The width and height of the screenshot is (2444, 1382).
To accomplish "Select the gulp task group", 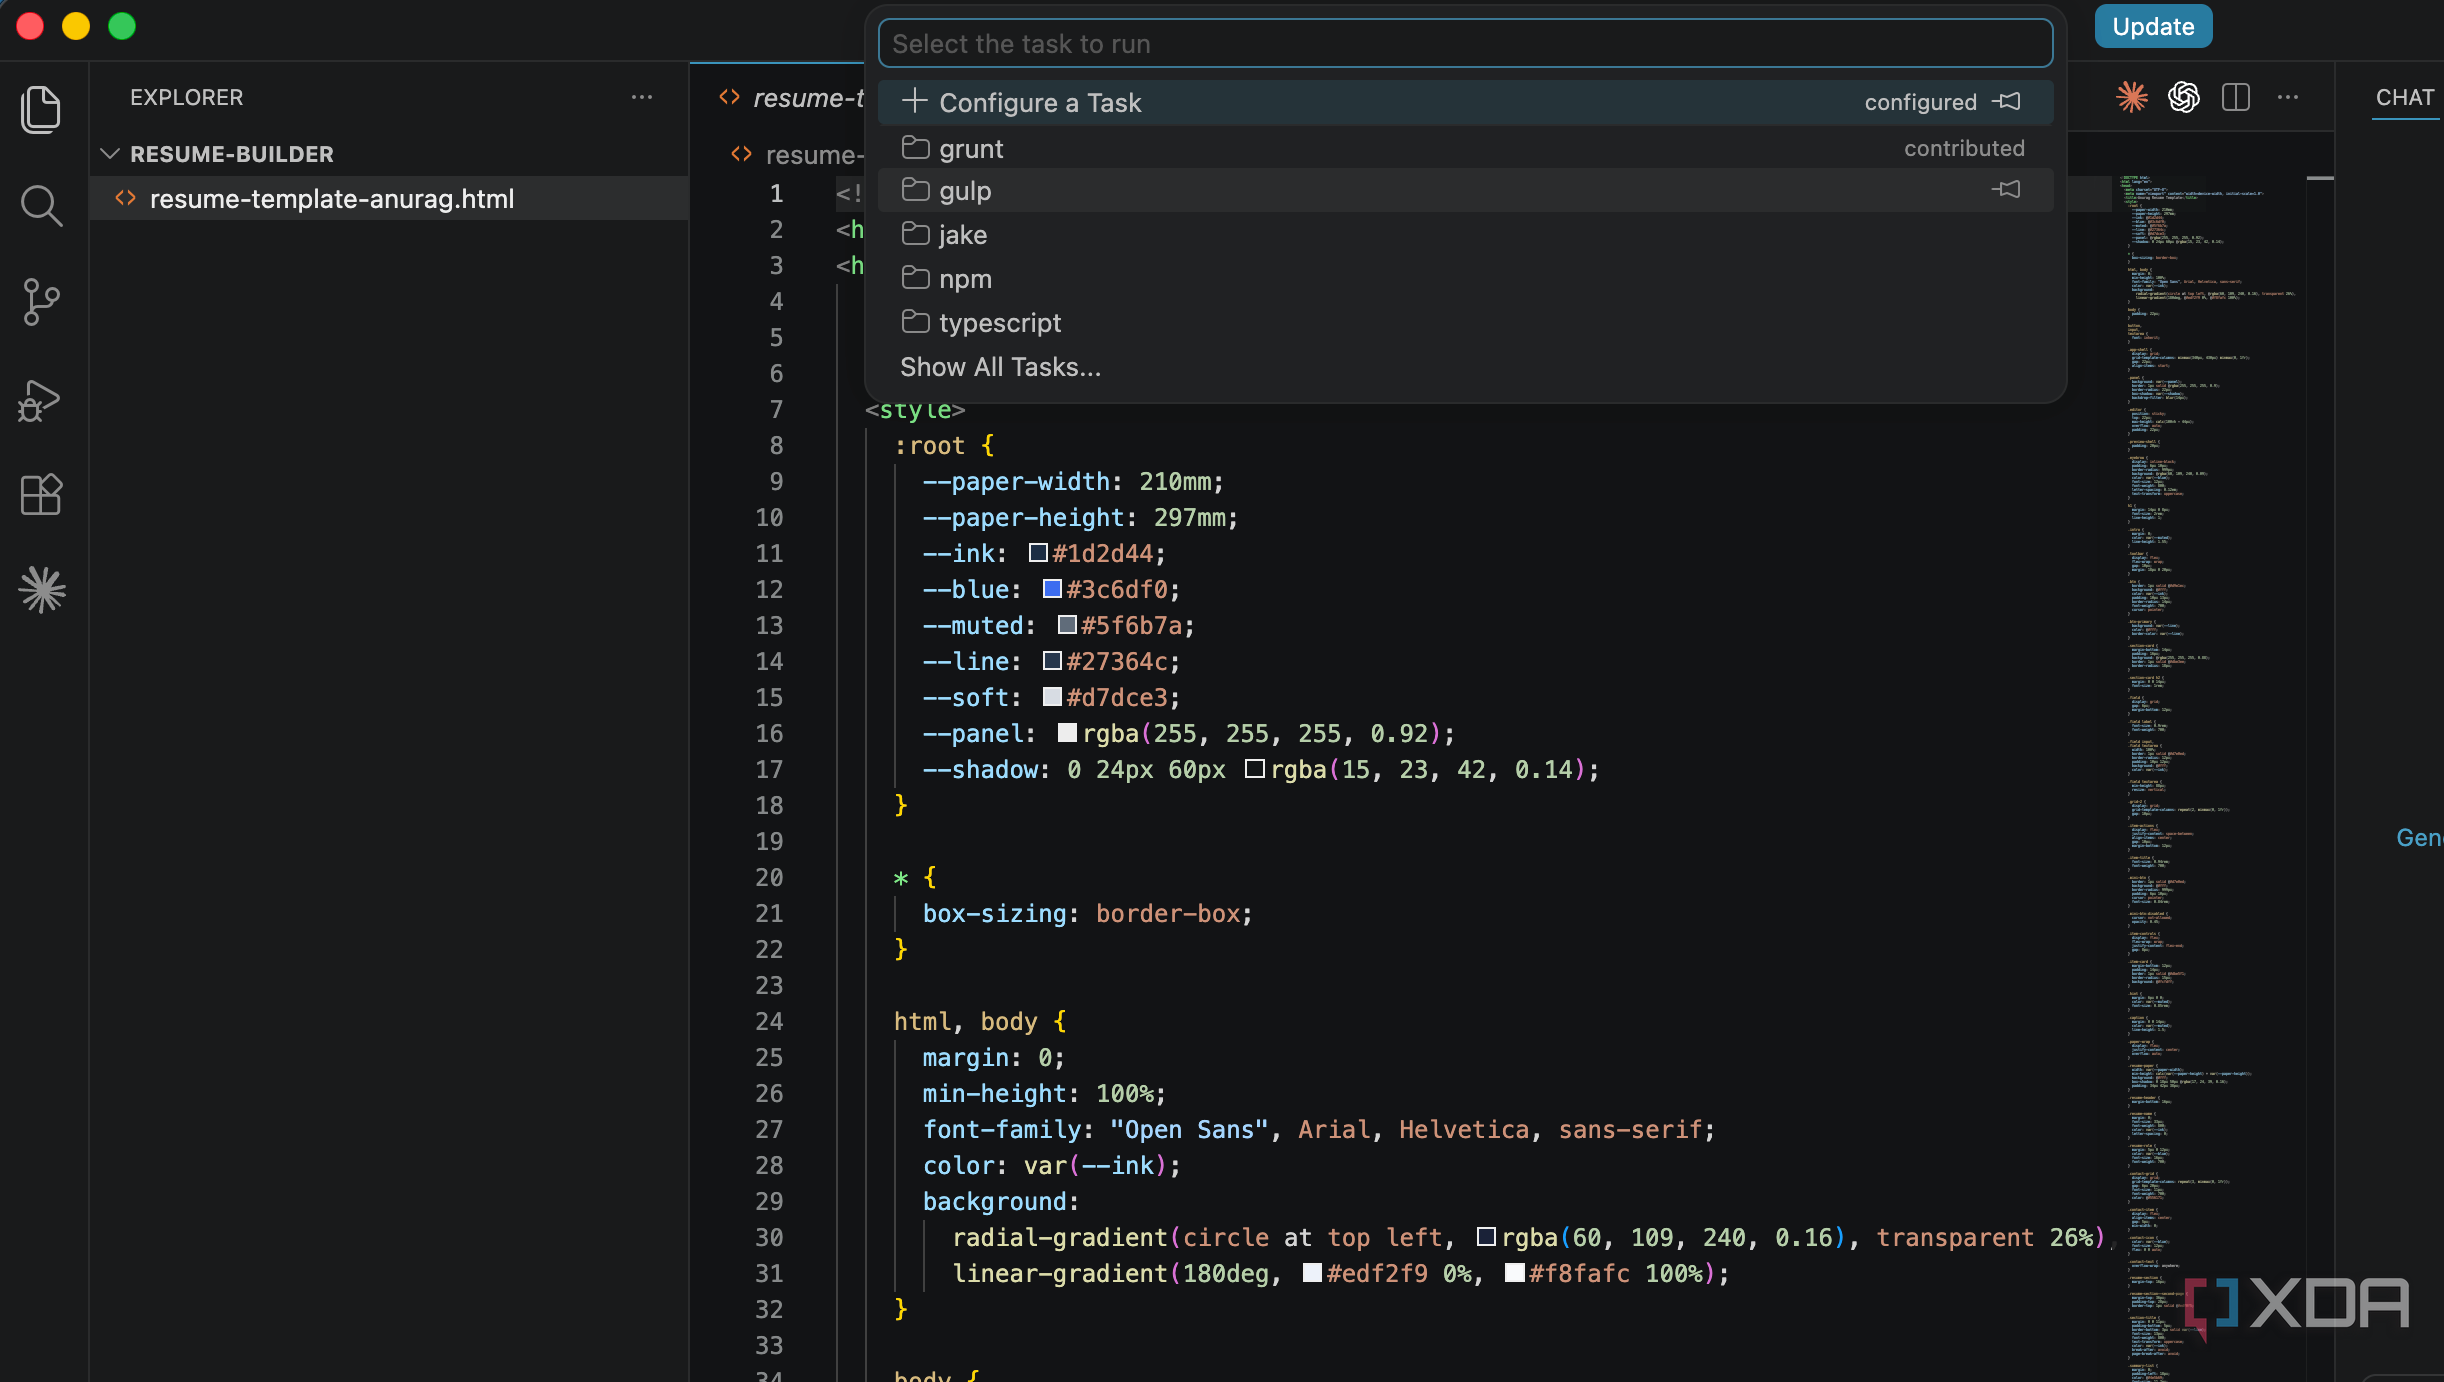I will [1465, 190].
